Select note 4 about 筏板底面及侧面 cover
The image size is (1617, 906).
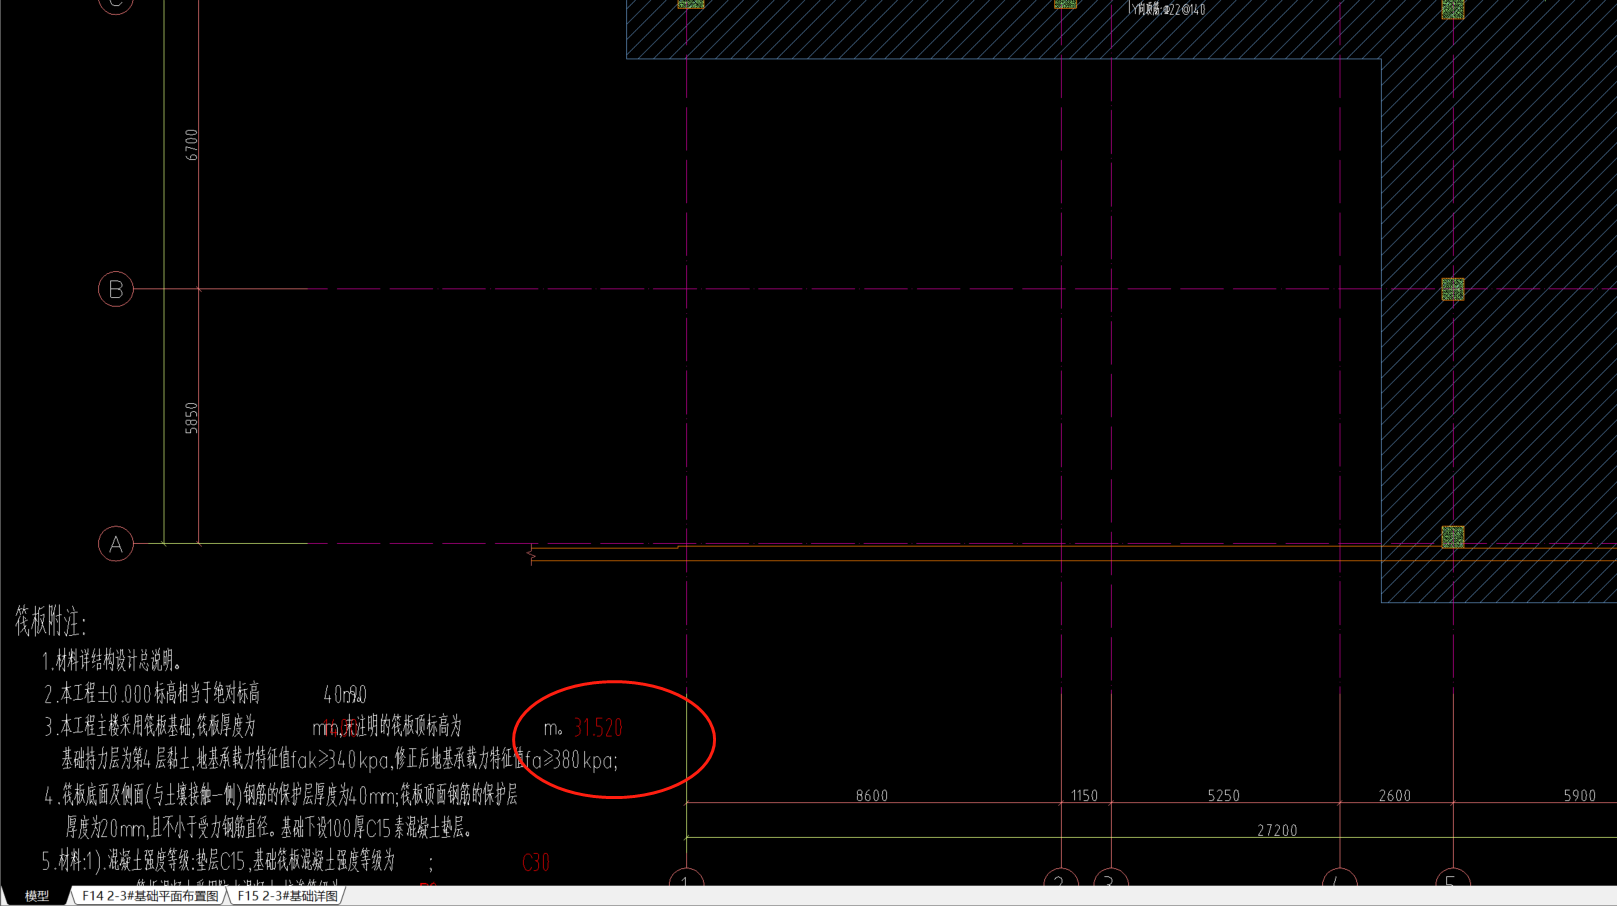point(281,796)
